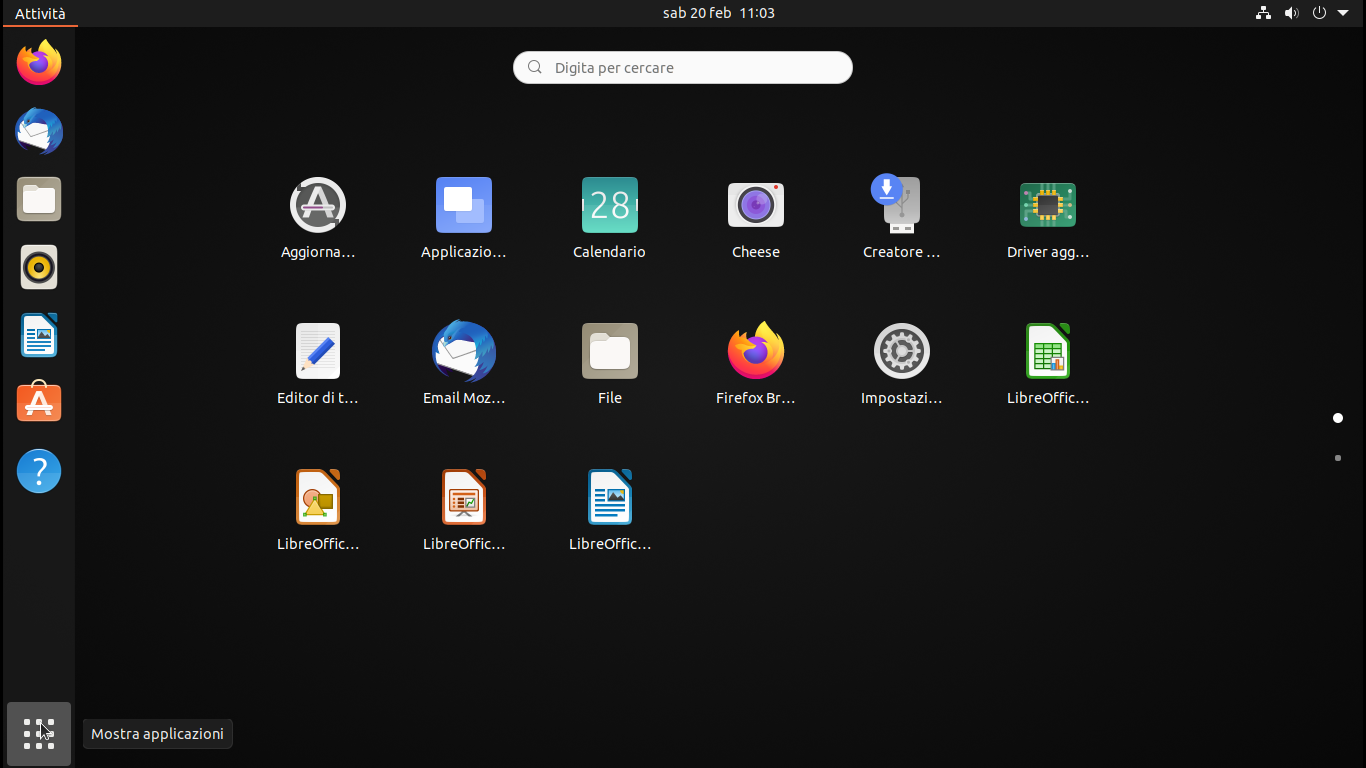Screen dimensions: 1366x768
Task: Select the first app page indicator dot
Action: tap(1338, 418)
